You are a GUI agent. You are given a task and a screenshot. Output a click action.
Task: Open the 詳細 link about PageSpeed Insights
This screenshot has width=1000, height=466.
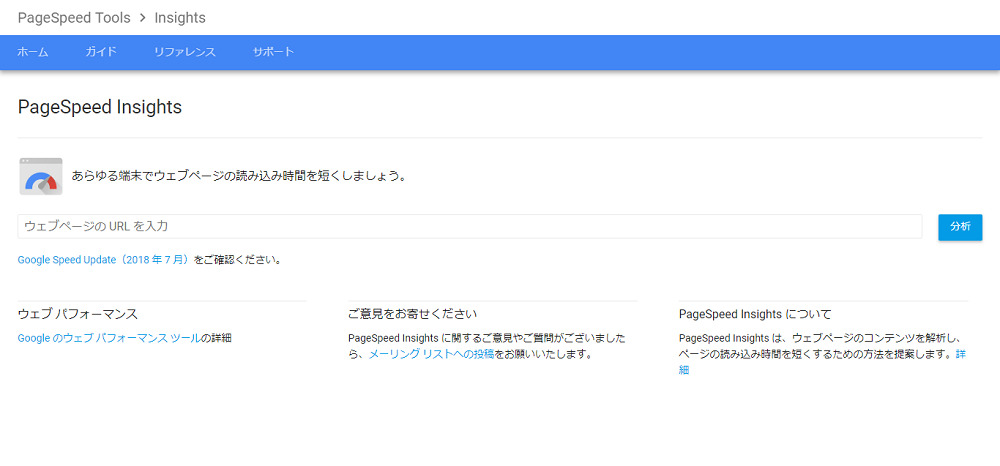(960, 354)
